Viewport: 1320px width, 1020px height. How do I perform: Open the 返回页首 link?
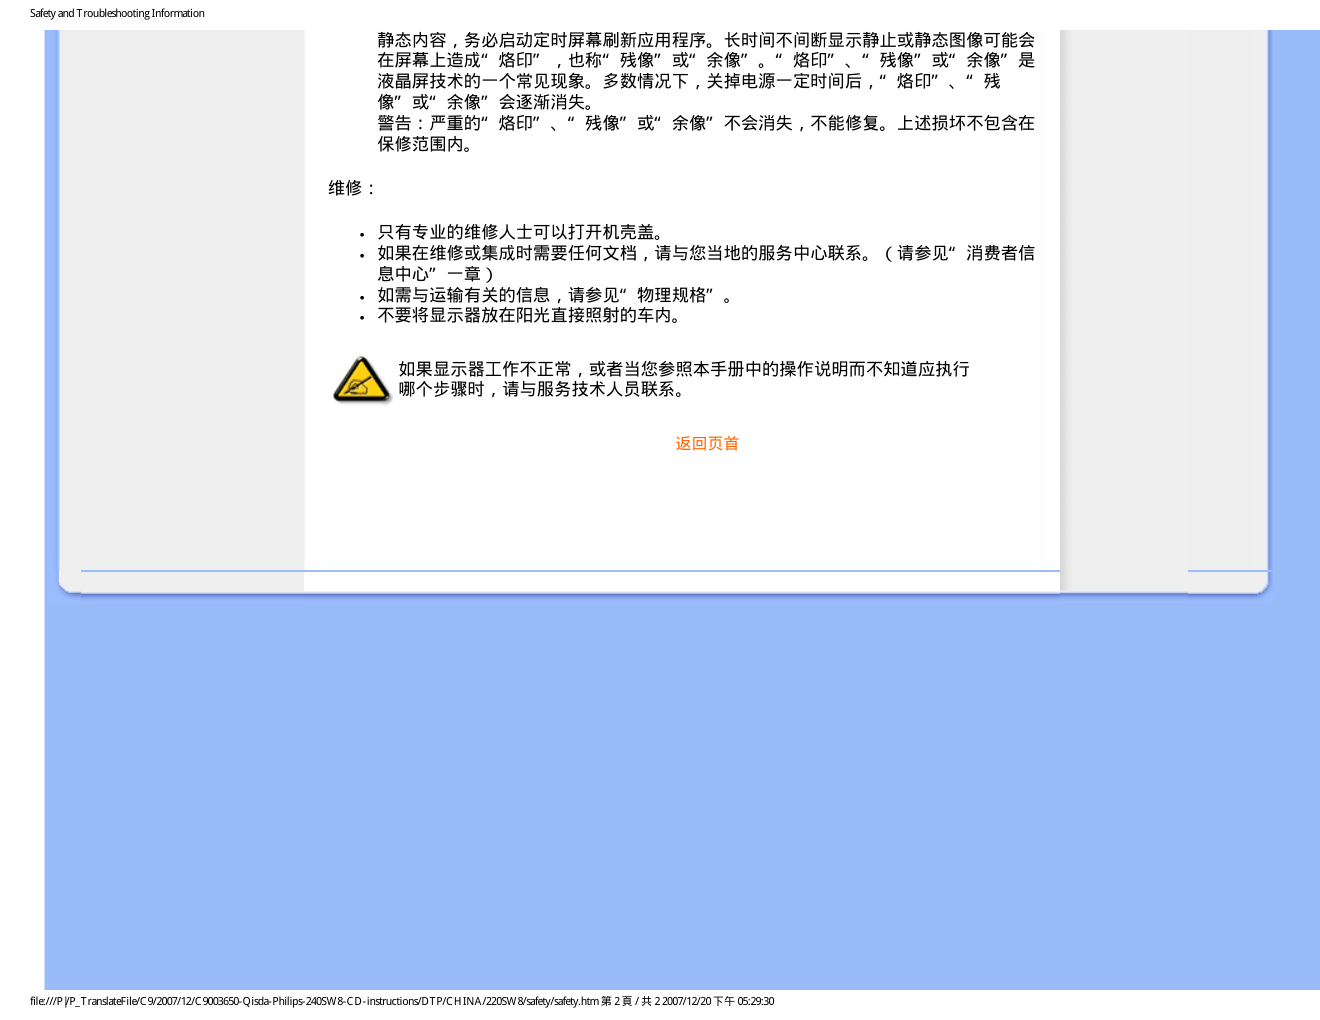(x=707, y=443)
